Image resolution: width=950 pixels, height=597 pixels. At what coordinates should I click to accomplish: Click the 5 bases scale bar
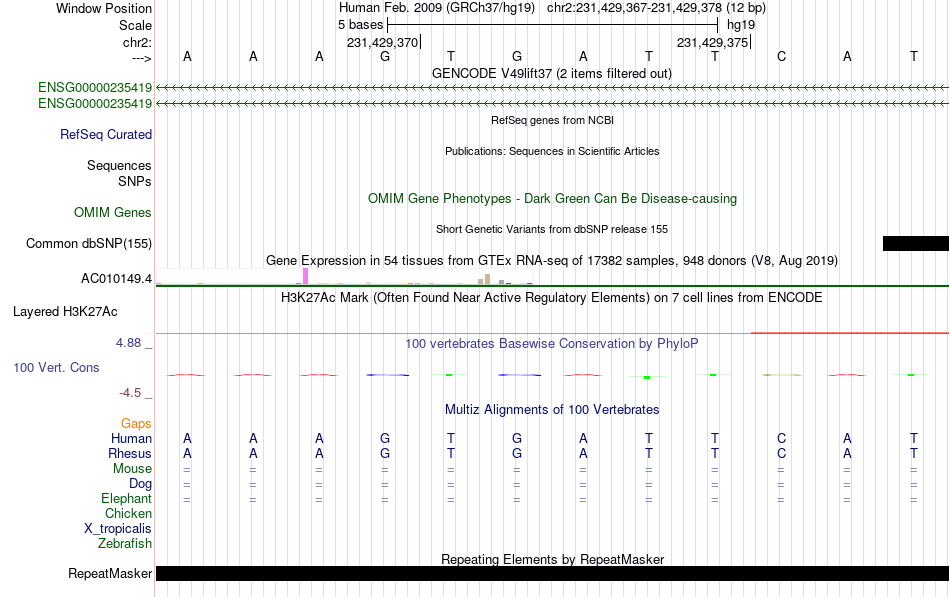[x=552, y=25]
